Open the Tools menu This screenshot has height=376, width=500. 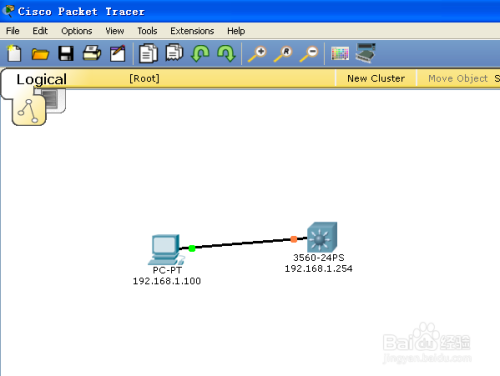point(147,31)
